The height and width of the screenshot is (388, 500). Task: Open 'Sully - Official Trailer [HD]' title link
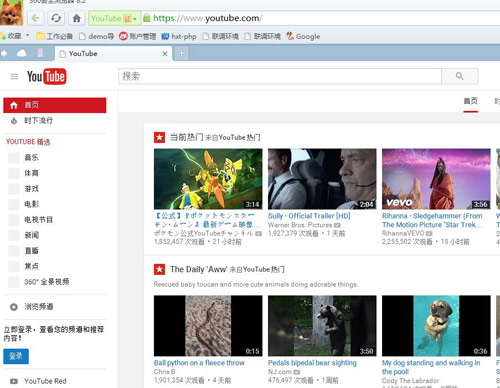309,216
